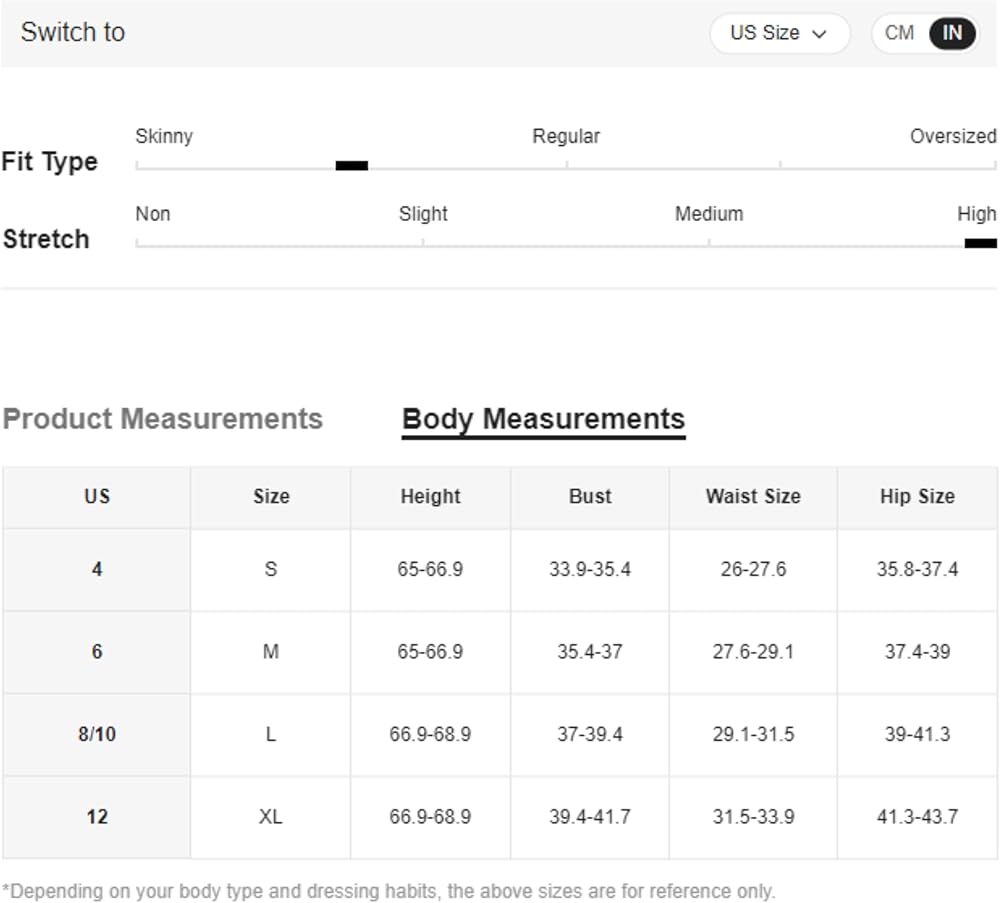Viewport: 1000px width, 903px height.
Task: Click the Medium stretch label
Action: coord(708,214)
